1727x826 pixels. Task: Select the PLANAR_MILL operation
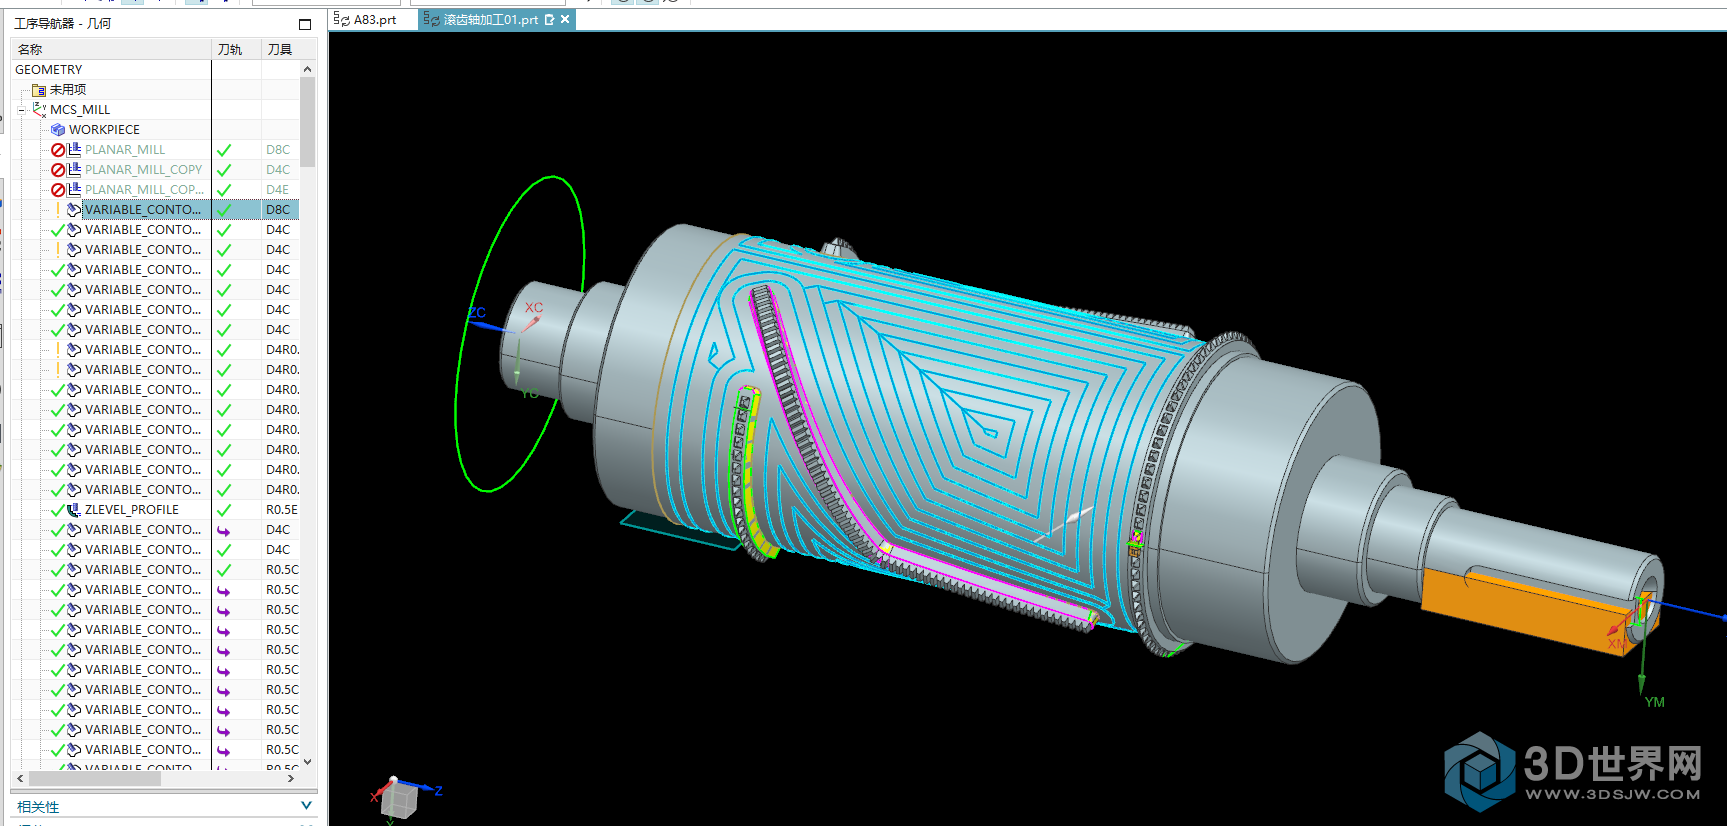click(125, 150)
